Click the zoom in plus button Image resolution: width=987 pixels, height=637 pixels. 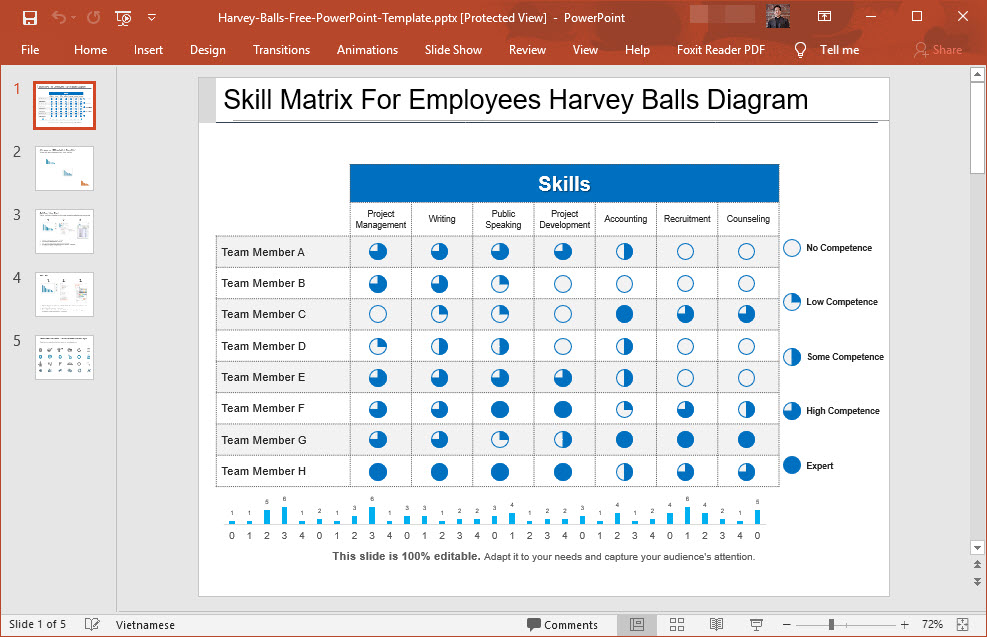click(904, 624)
